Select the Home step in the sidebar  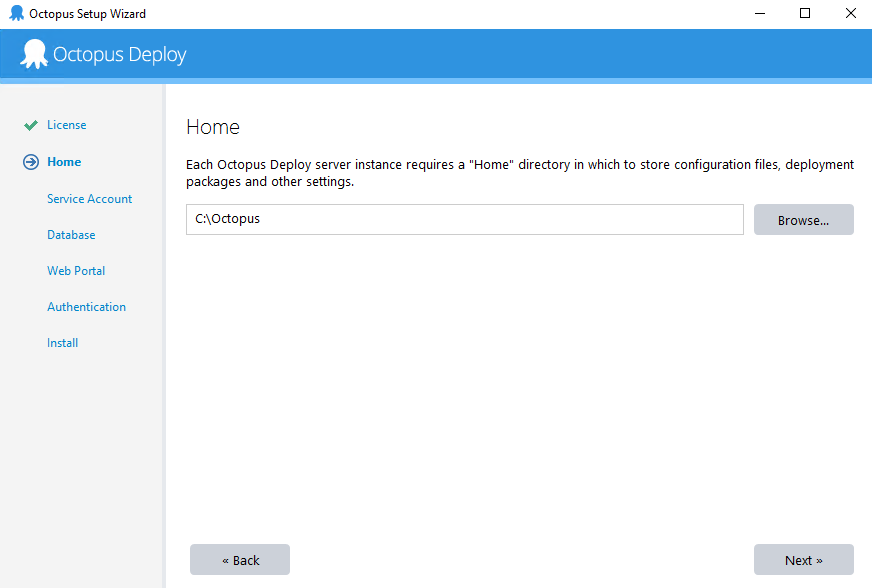point(64,162)
